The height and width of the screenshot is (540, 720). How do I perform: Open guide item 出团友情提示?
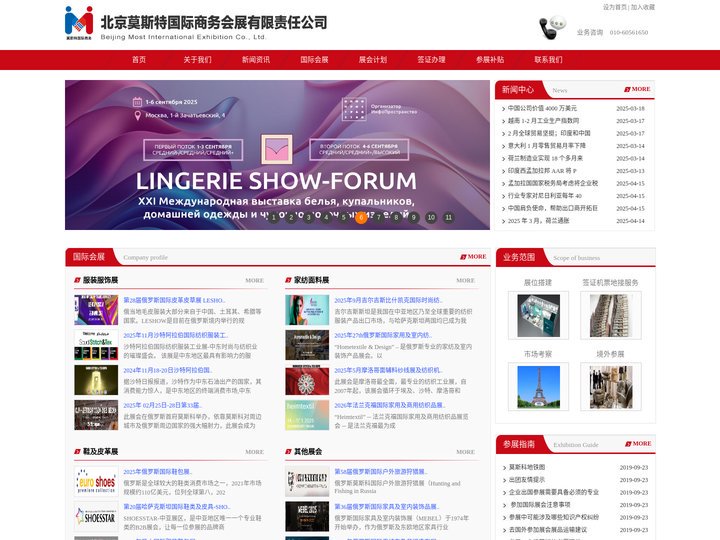tap(527, 480)
